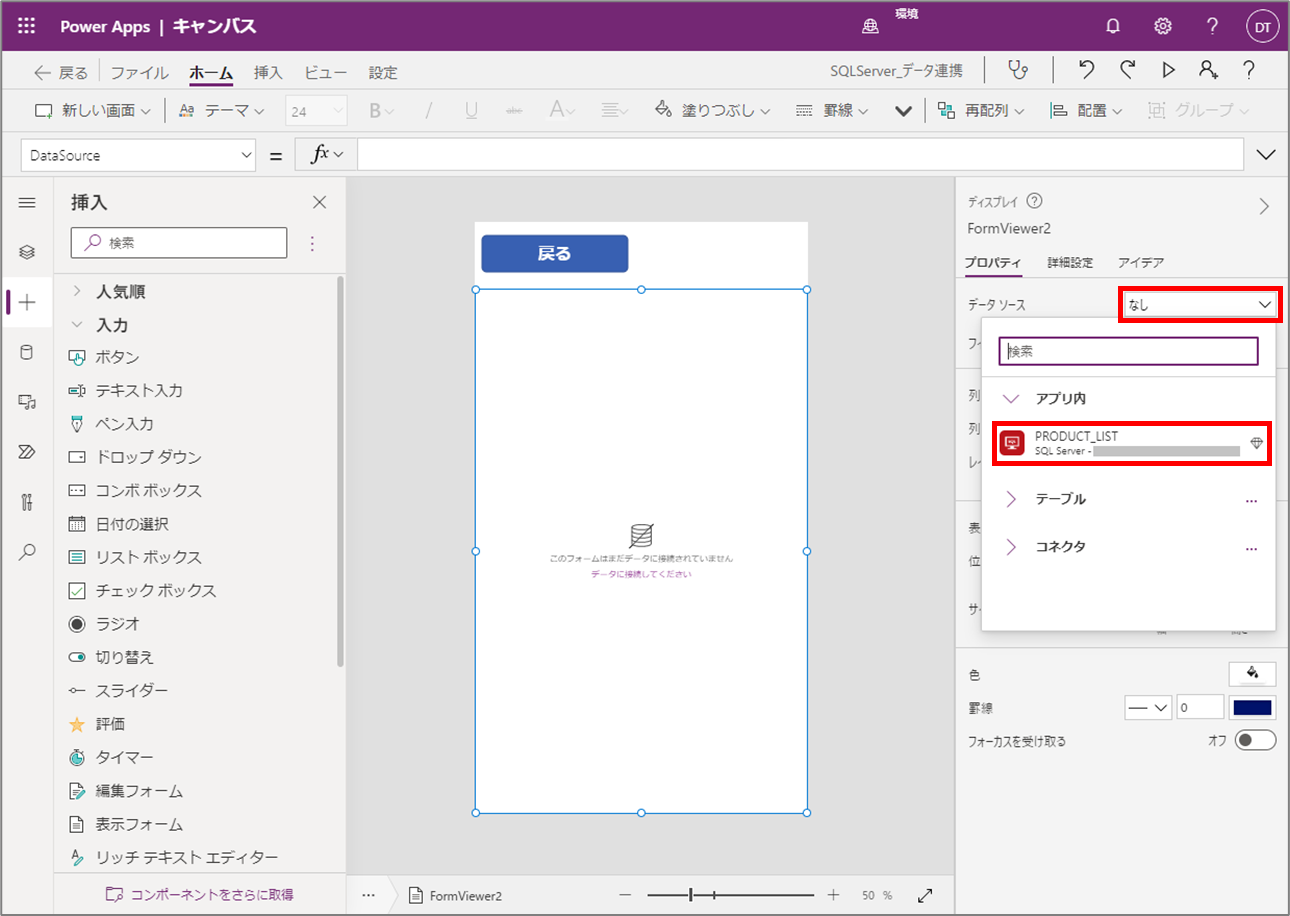1290x916 pixels.
Task: Click the 戻る button on the canvas
Action: [x=555, y=254]
